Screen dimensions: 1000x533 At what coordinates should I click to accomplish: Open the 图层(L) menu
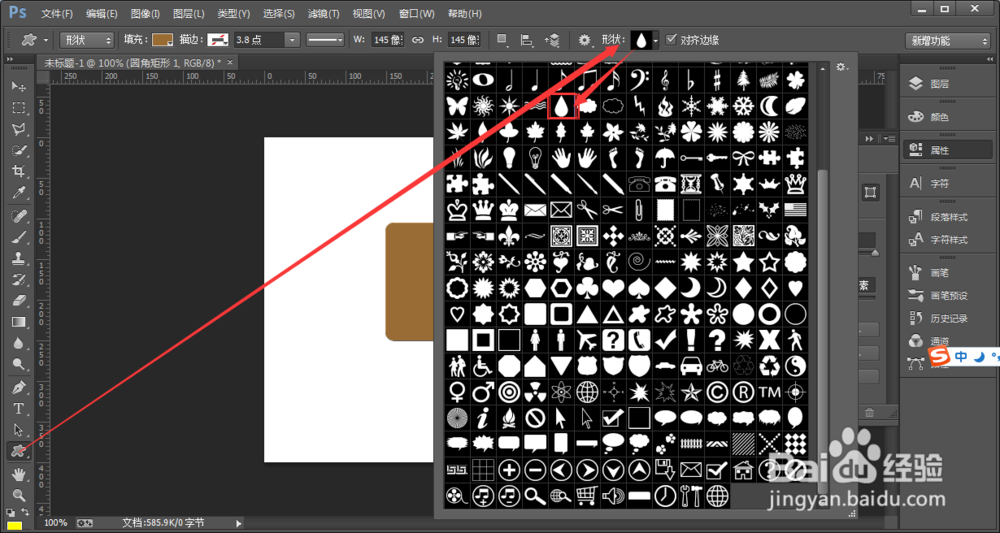coord(189,13)
